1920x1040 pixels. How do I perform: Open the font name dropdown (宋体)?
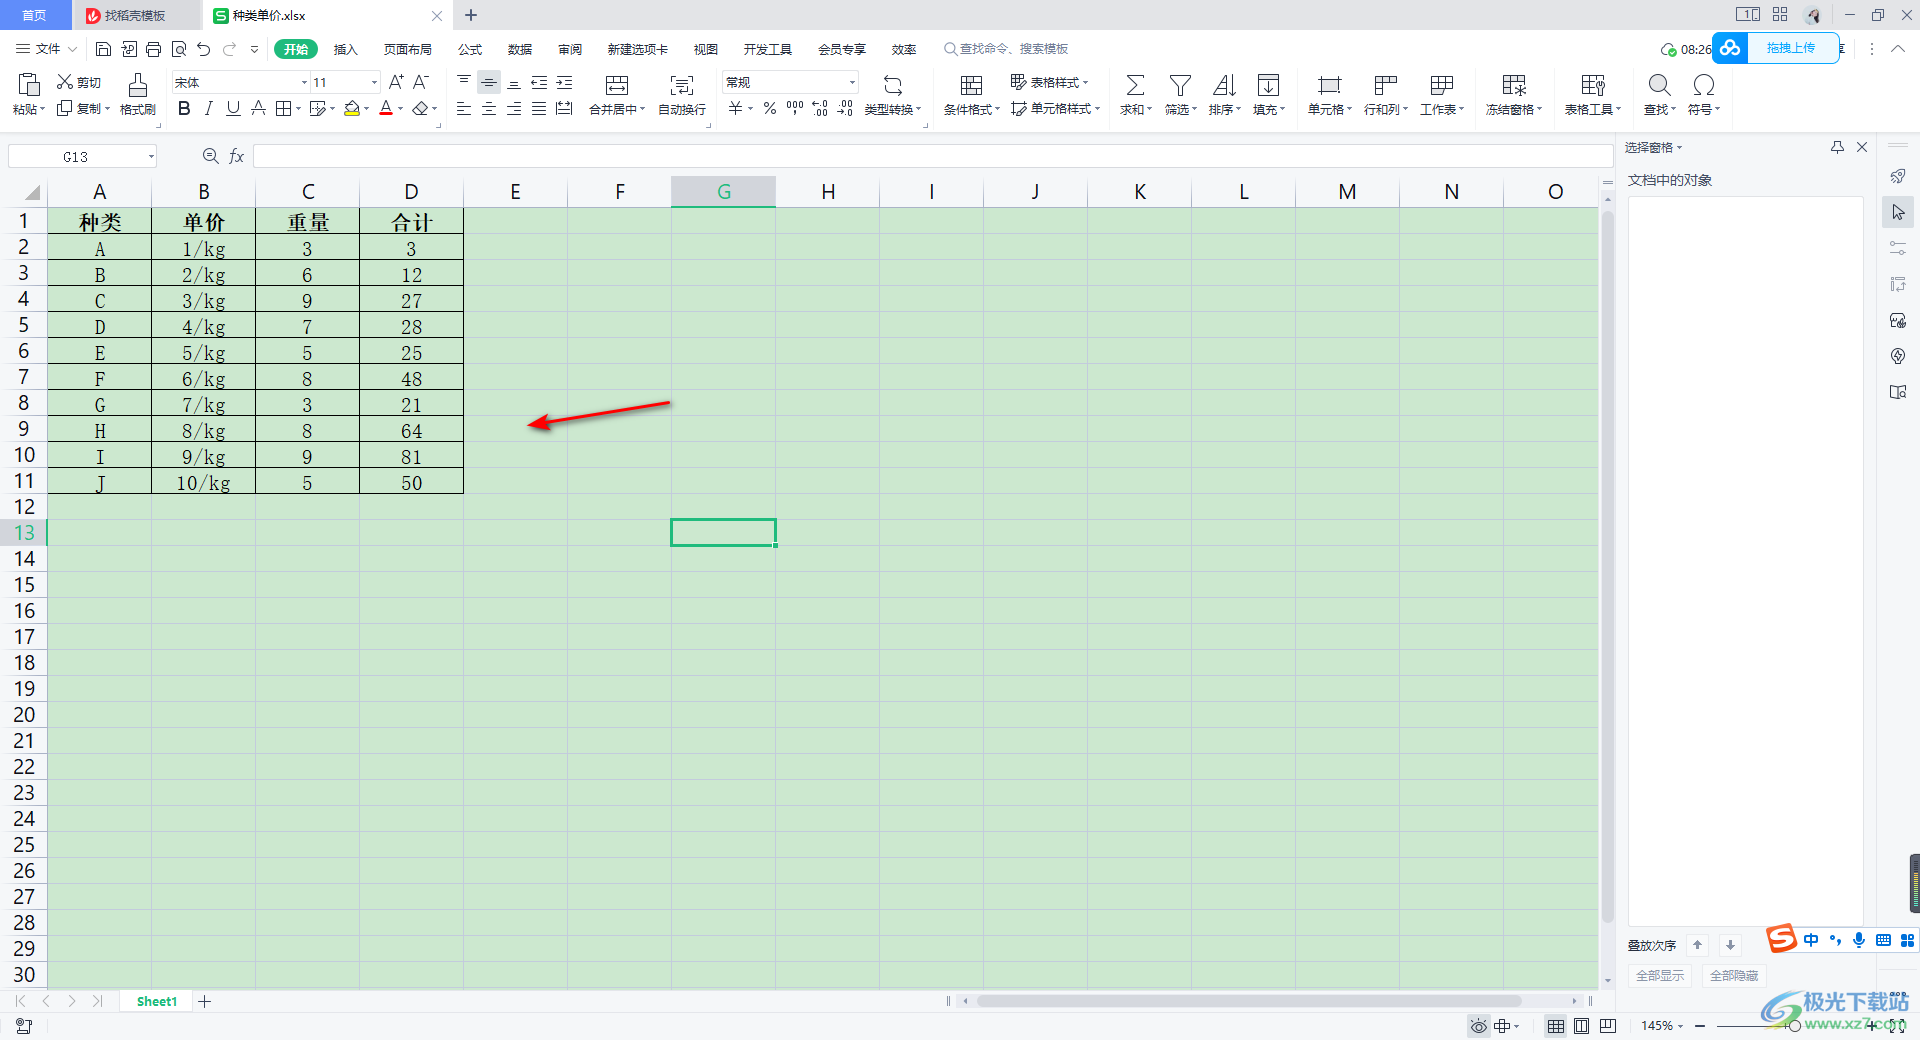click(304, 82)
